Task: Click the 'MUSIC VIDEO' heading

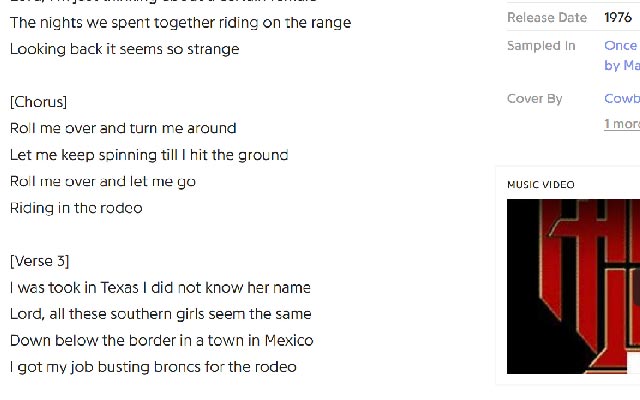Action: click(541, 184)
